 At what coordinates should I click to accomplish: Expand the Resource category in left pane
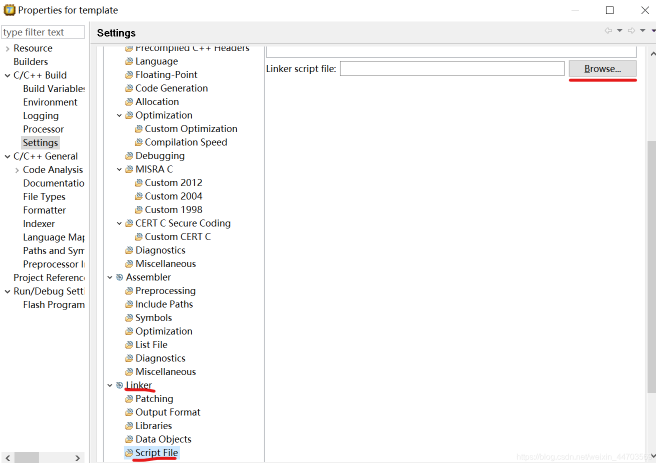pyautogui.click(x=7, y=48)
